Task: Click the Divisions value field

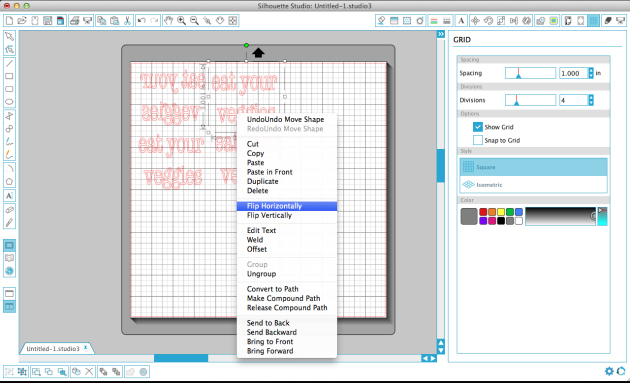Action: [573, 100]
